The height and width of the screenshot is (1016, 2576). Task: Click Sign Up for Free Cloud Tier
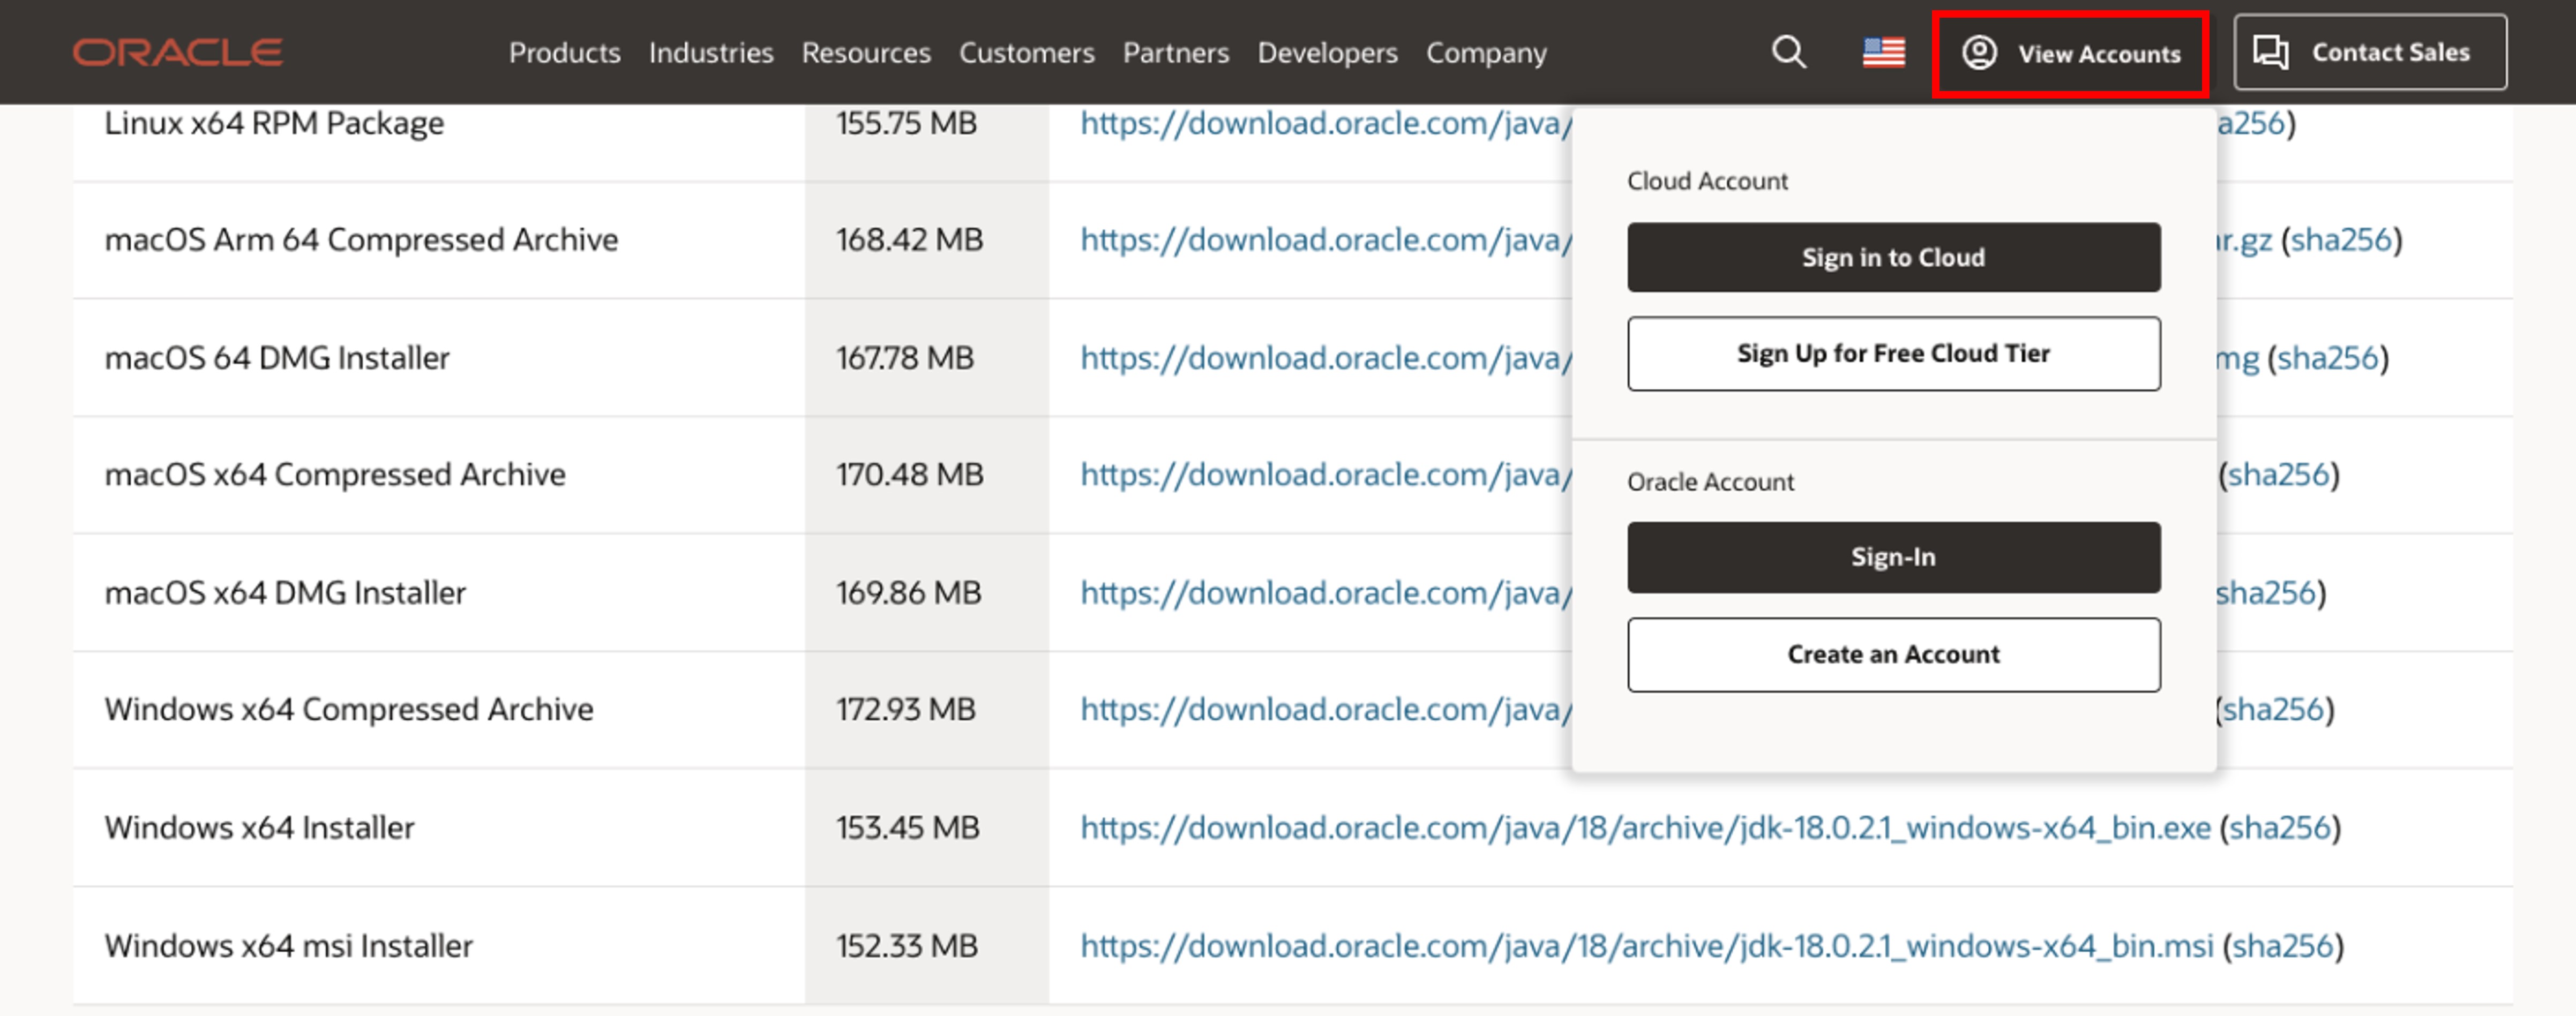(x=1893, y=354)
